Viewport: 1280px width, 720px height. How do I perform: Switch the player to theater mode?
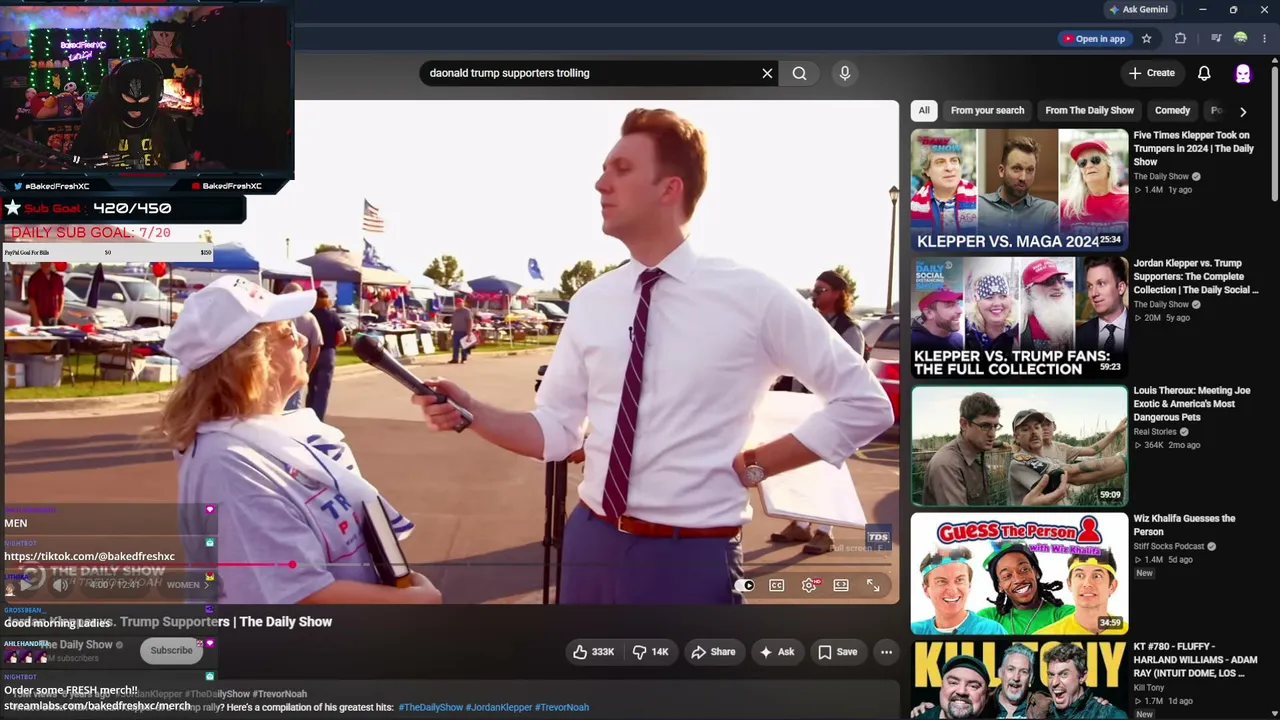click(841, 585)
